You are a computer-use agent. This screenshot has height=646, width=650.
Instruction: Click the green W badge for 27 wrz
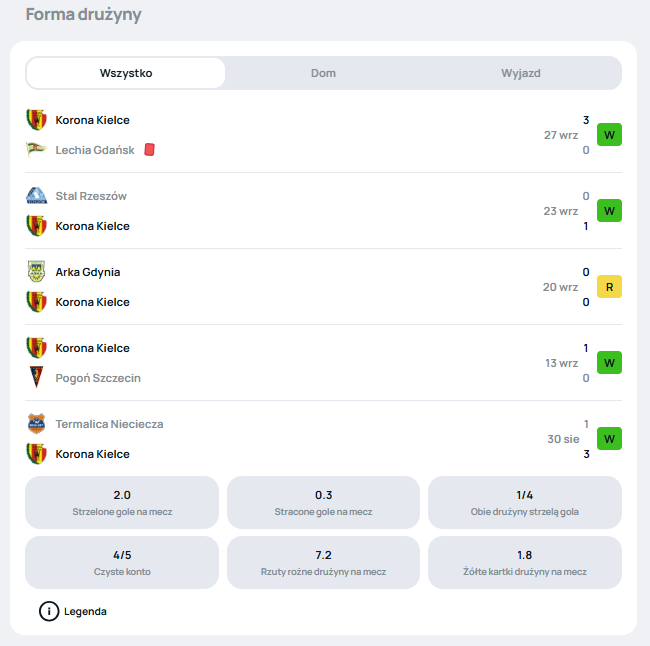pos(609,135)
